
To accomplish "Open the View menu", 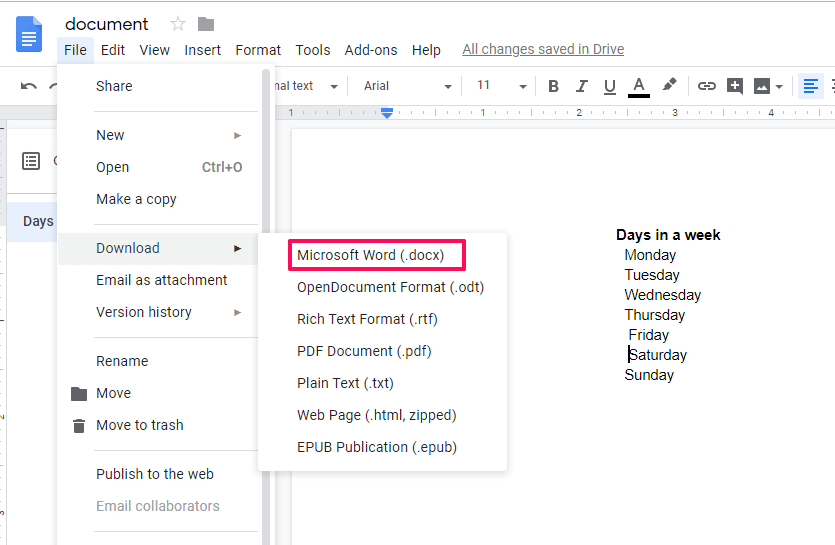I will (154, 50).
